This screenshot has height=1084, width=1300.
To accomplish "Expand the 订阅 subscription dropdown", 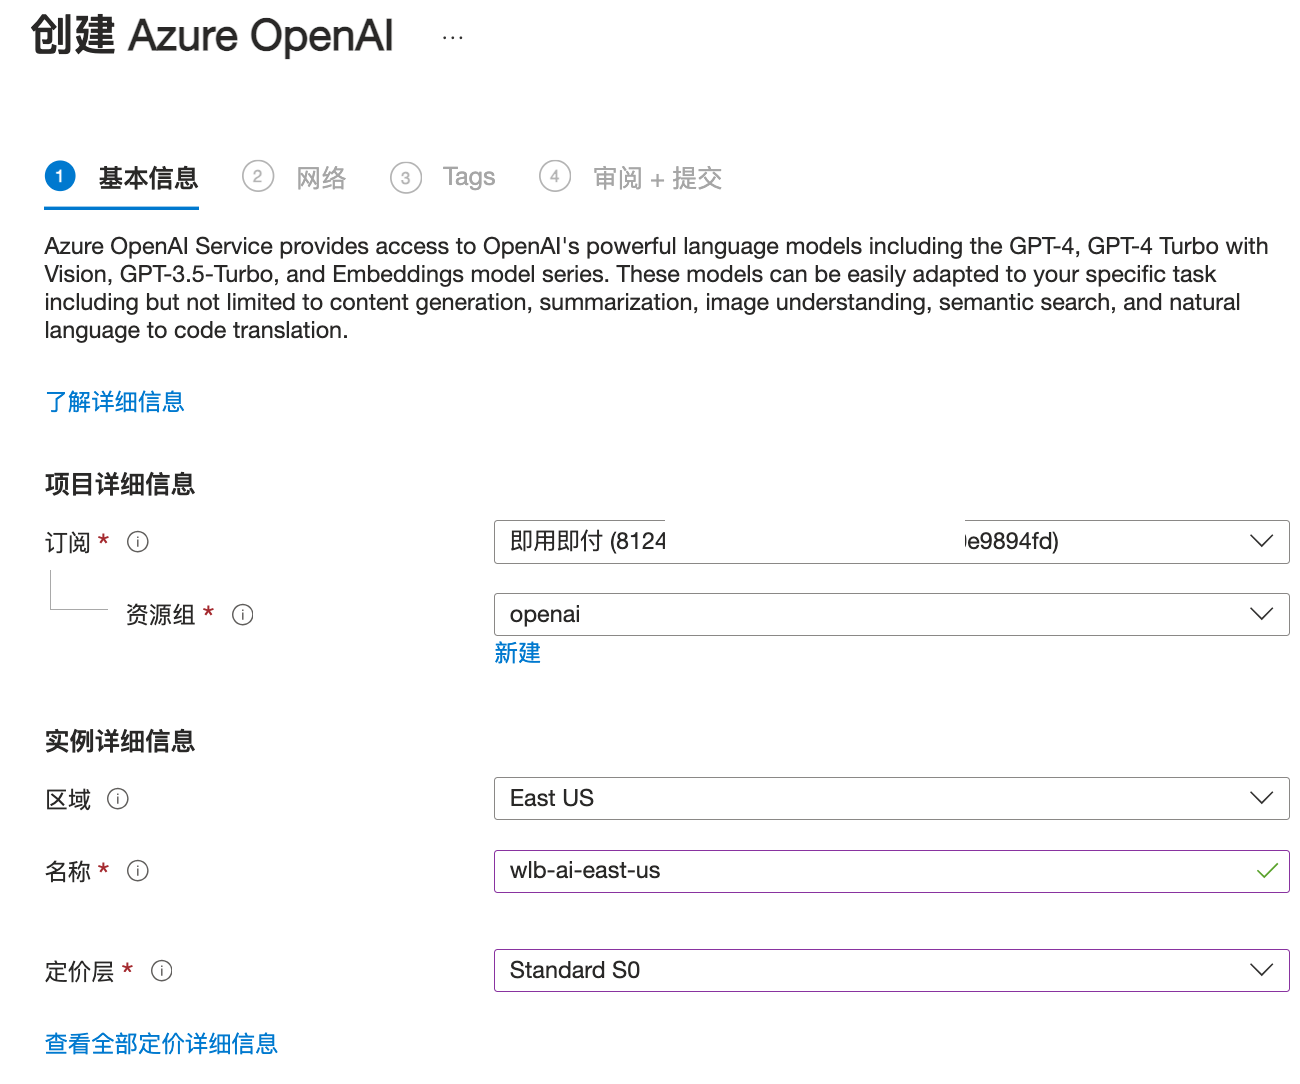I will coord(891,542).
